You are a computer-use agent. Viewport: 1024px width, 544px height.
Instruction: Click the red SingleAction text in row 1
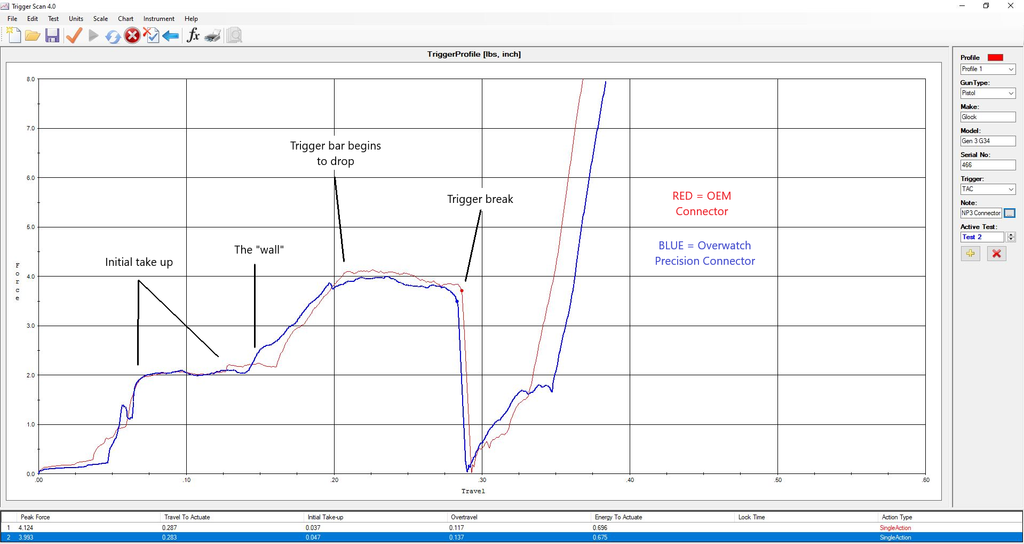tap(896, 528)
